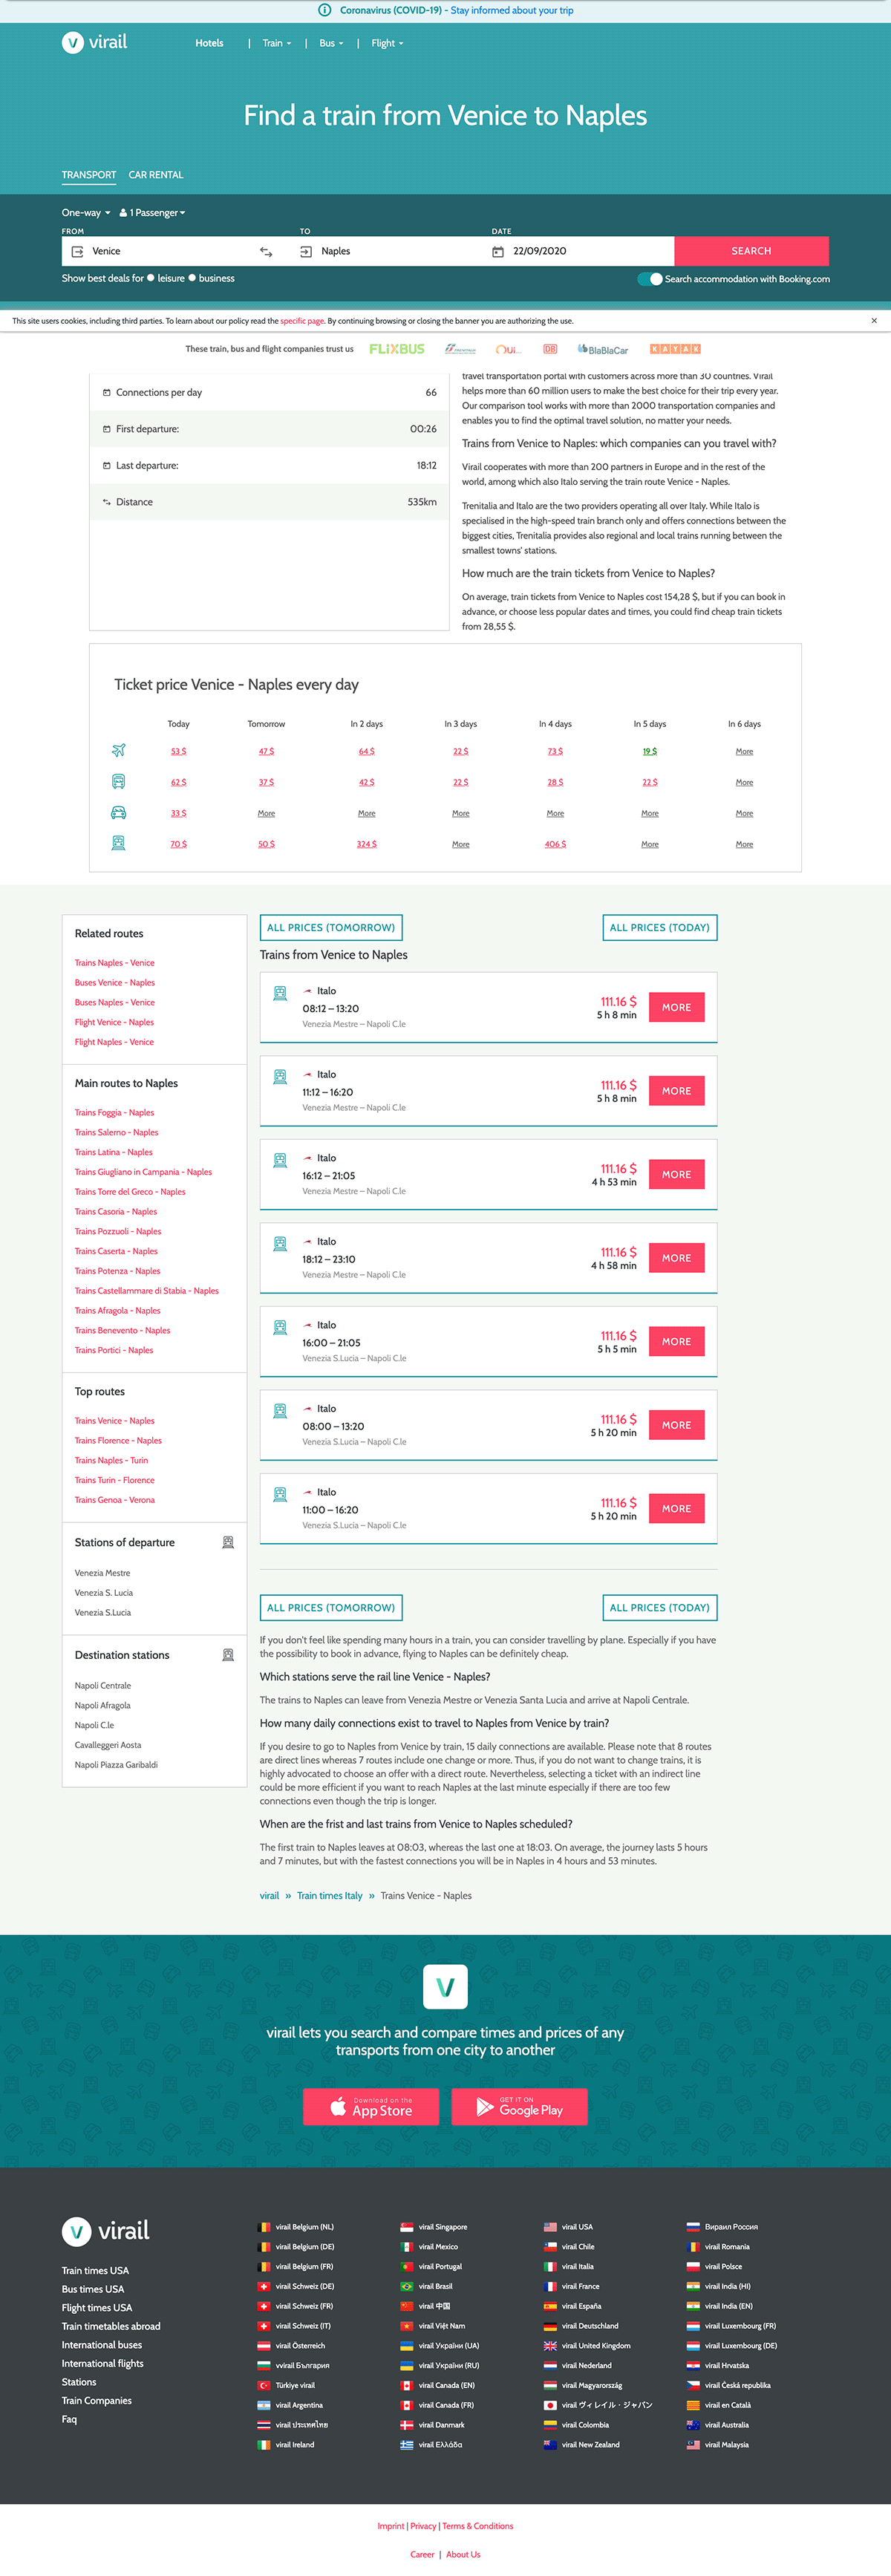
Task: Open the Hotels menu item
Action: [x=209, y=44]
